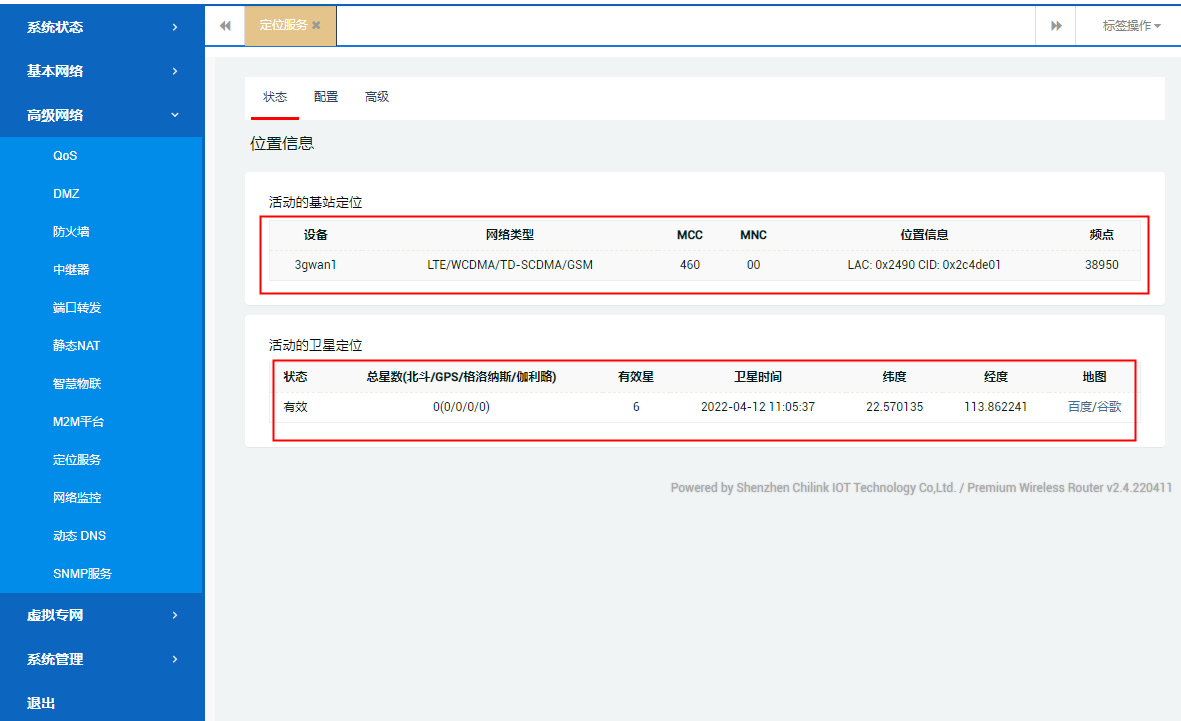The image size is (1181, 721).
Task: Switch to the 高级 tab
Action: tap(376, 97)
